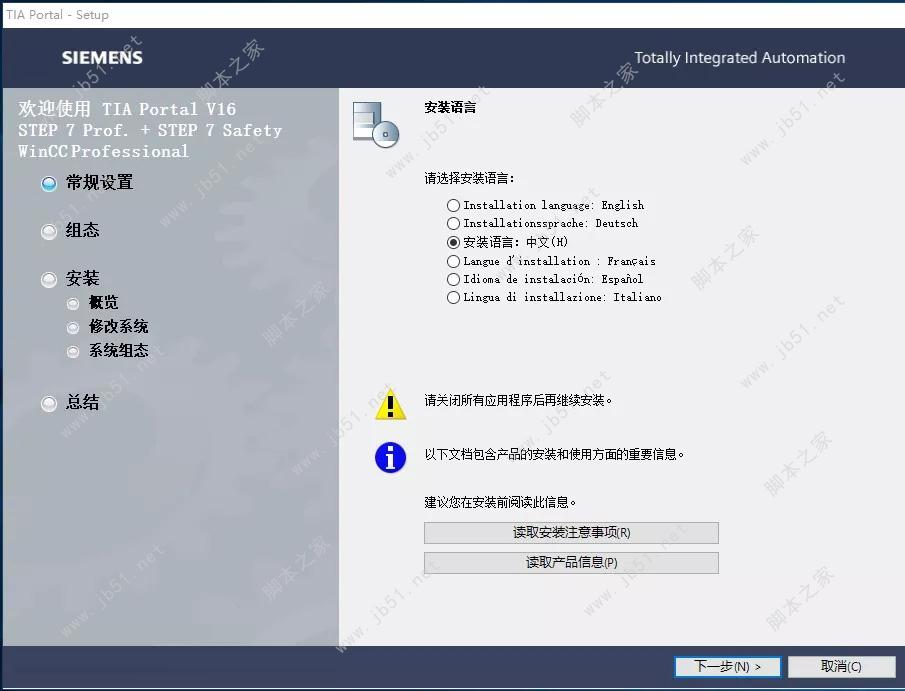Select Español installation language option

pos(453,279)
